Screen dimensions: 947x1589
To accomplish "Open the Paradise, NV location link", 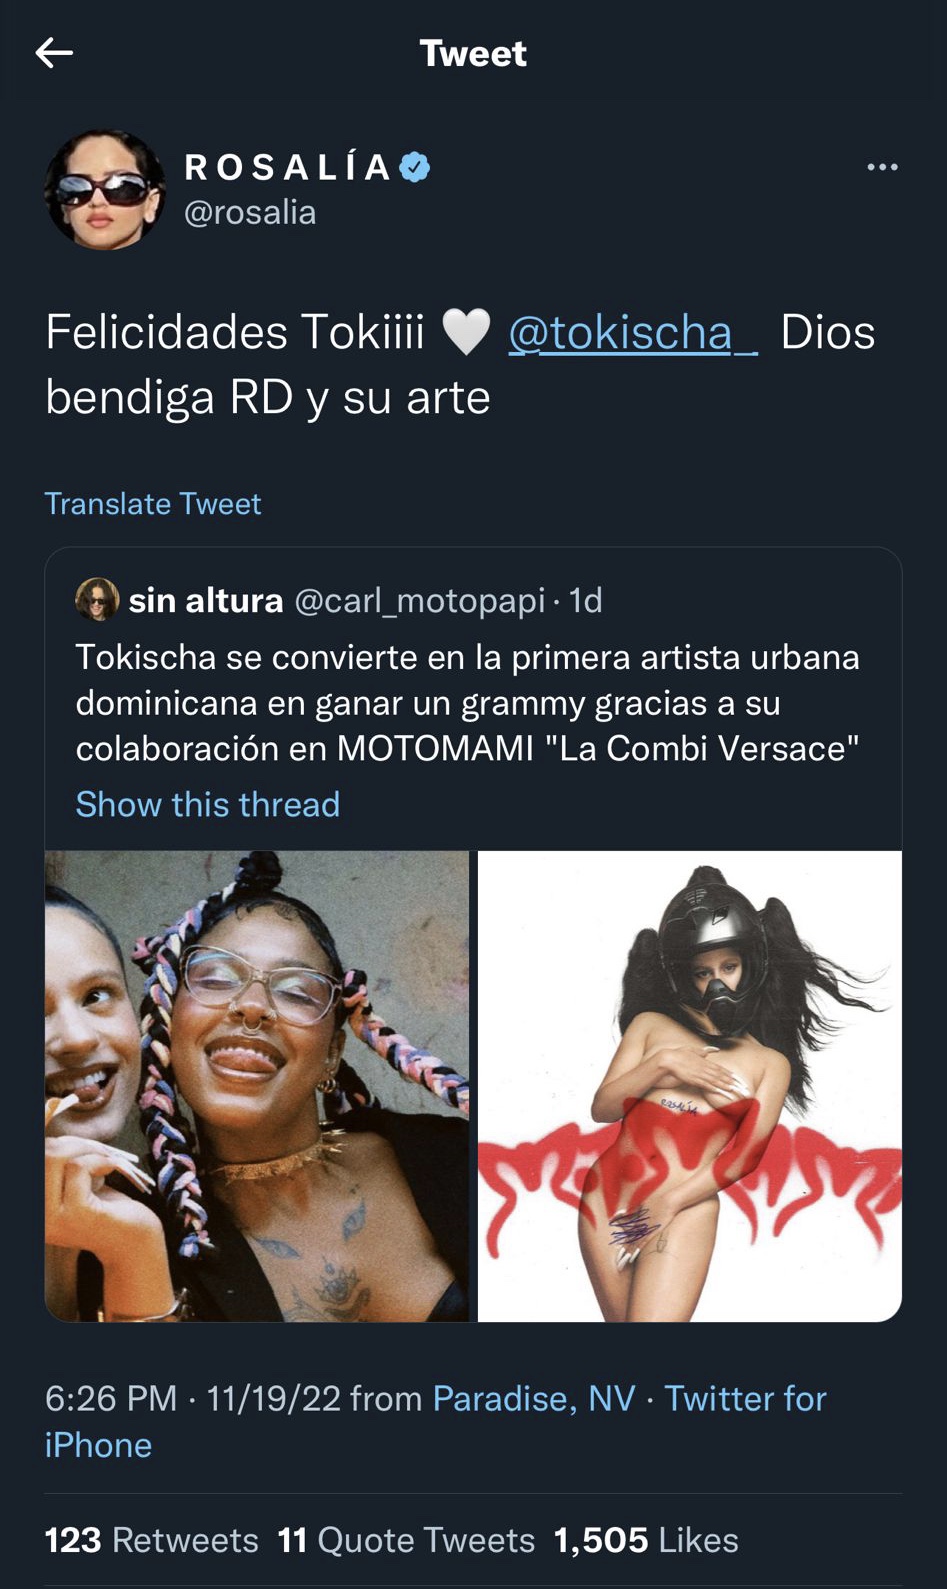I will click(x=534, y=1398).
